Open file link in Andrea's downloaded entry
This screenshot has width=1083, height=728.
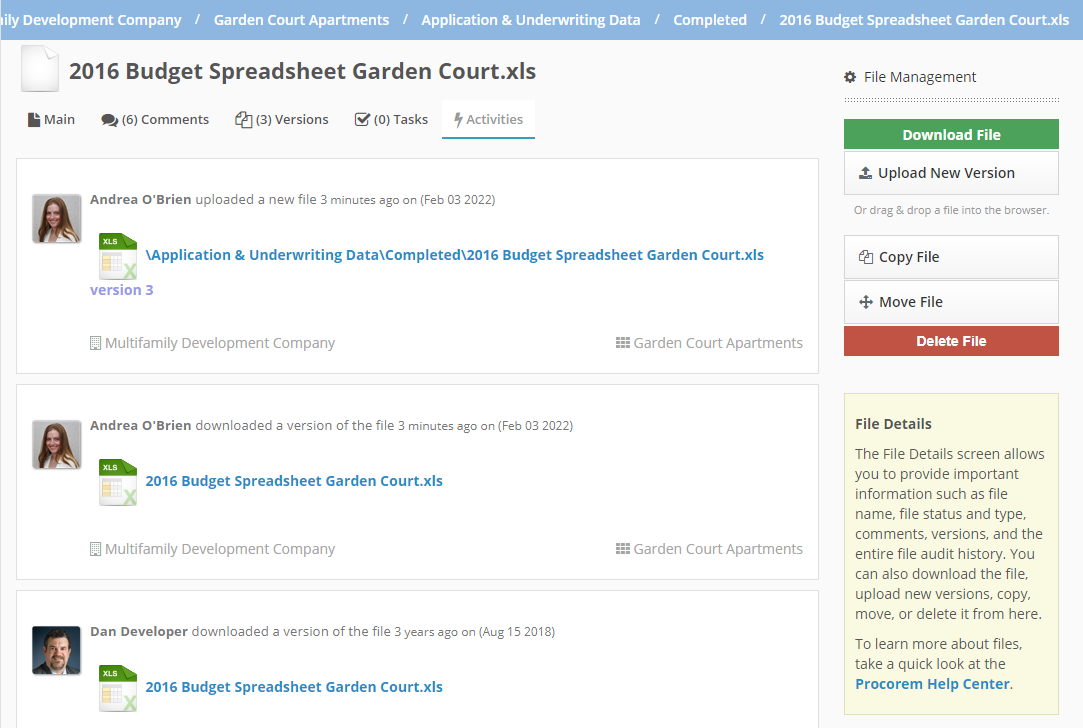pyautogui.click(x=294, y=481)
